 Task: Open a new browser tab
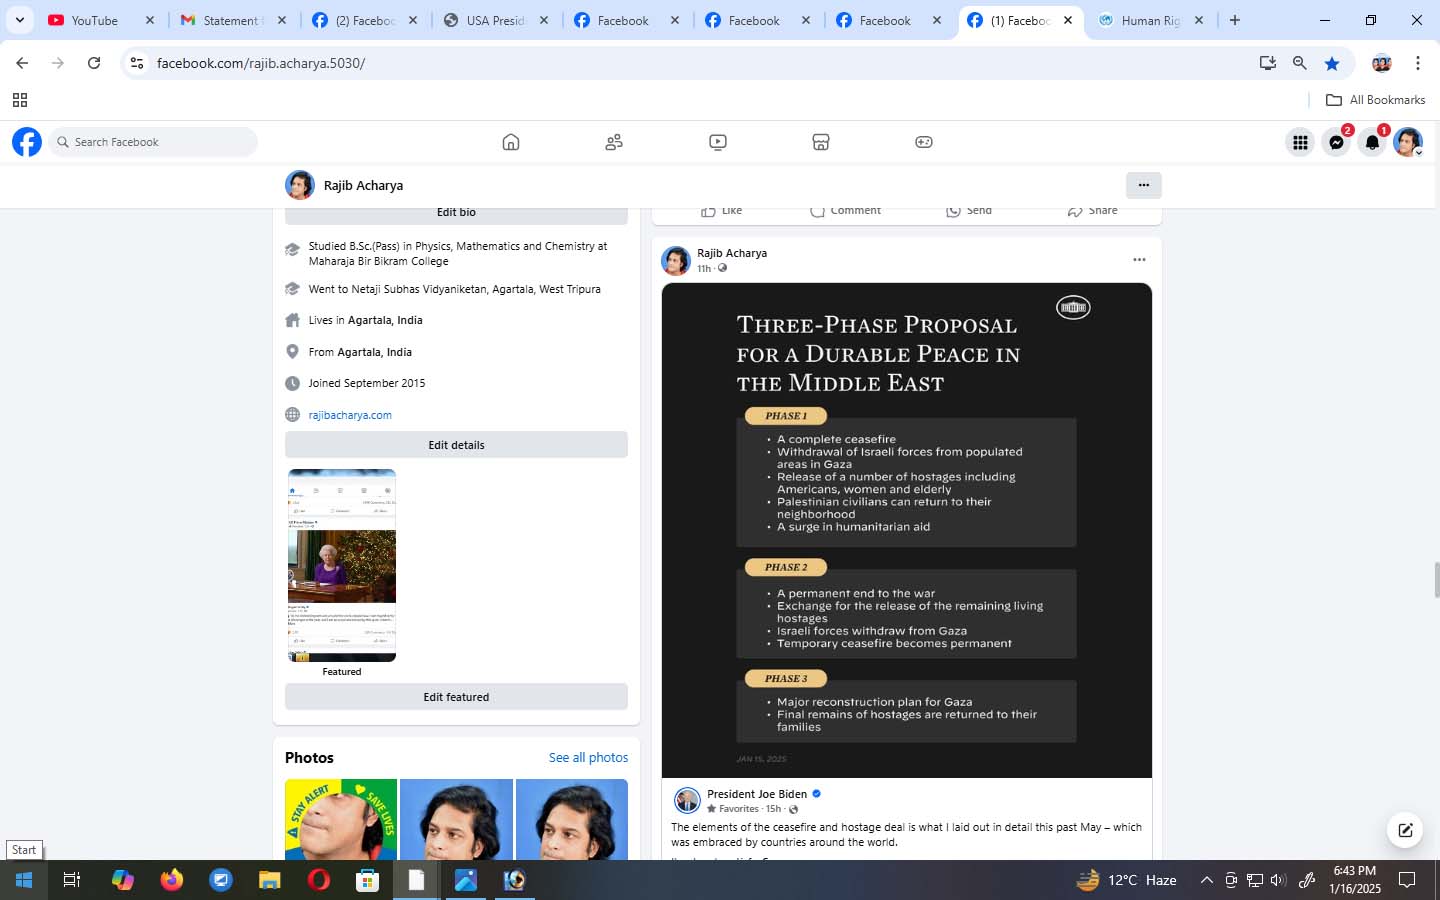click(x=1235, y=20)
